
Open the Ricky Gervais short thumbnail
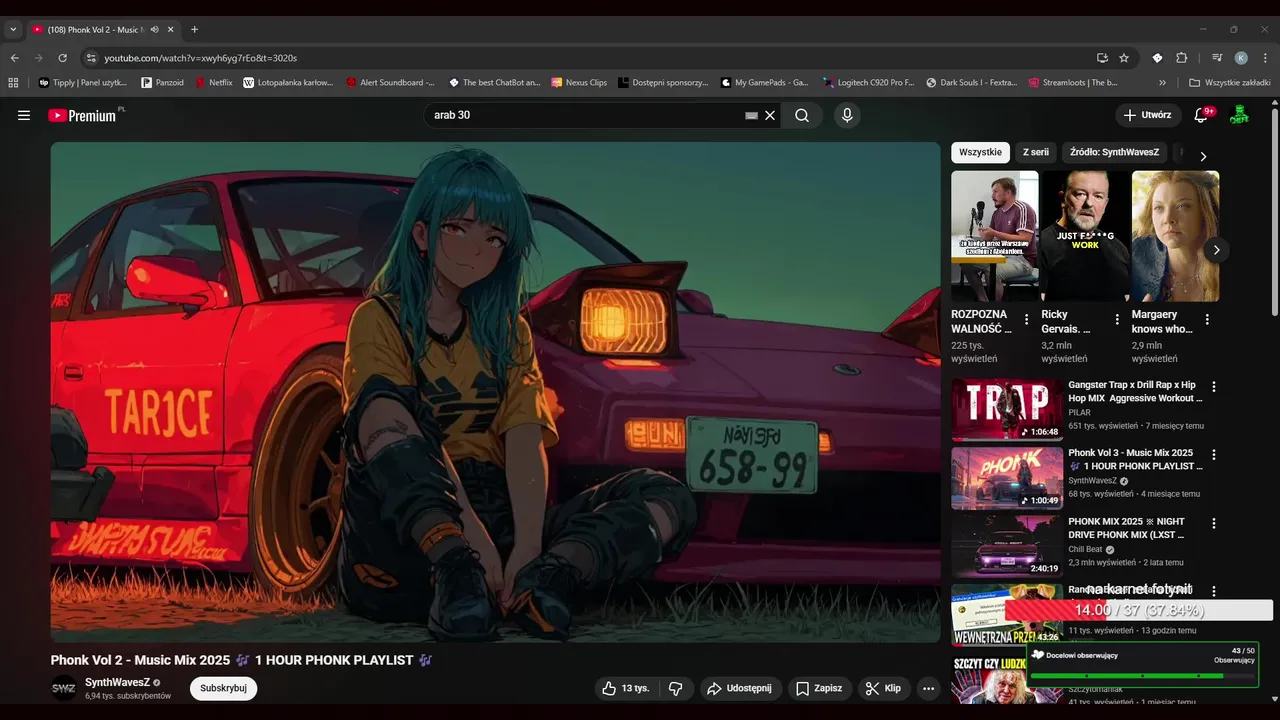1085,236
